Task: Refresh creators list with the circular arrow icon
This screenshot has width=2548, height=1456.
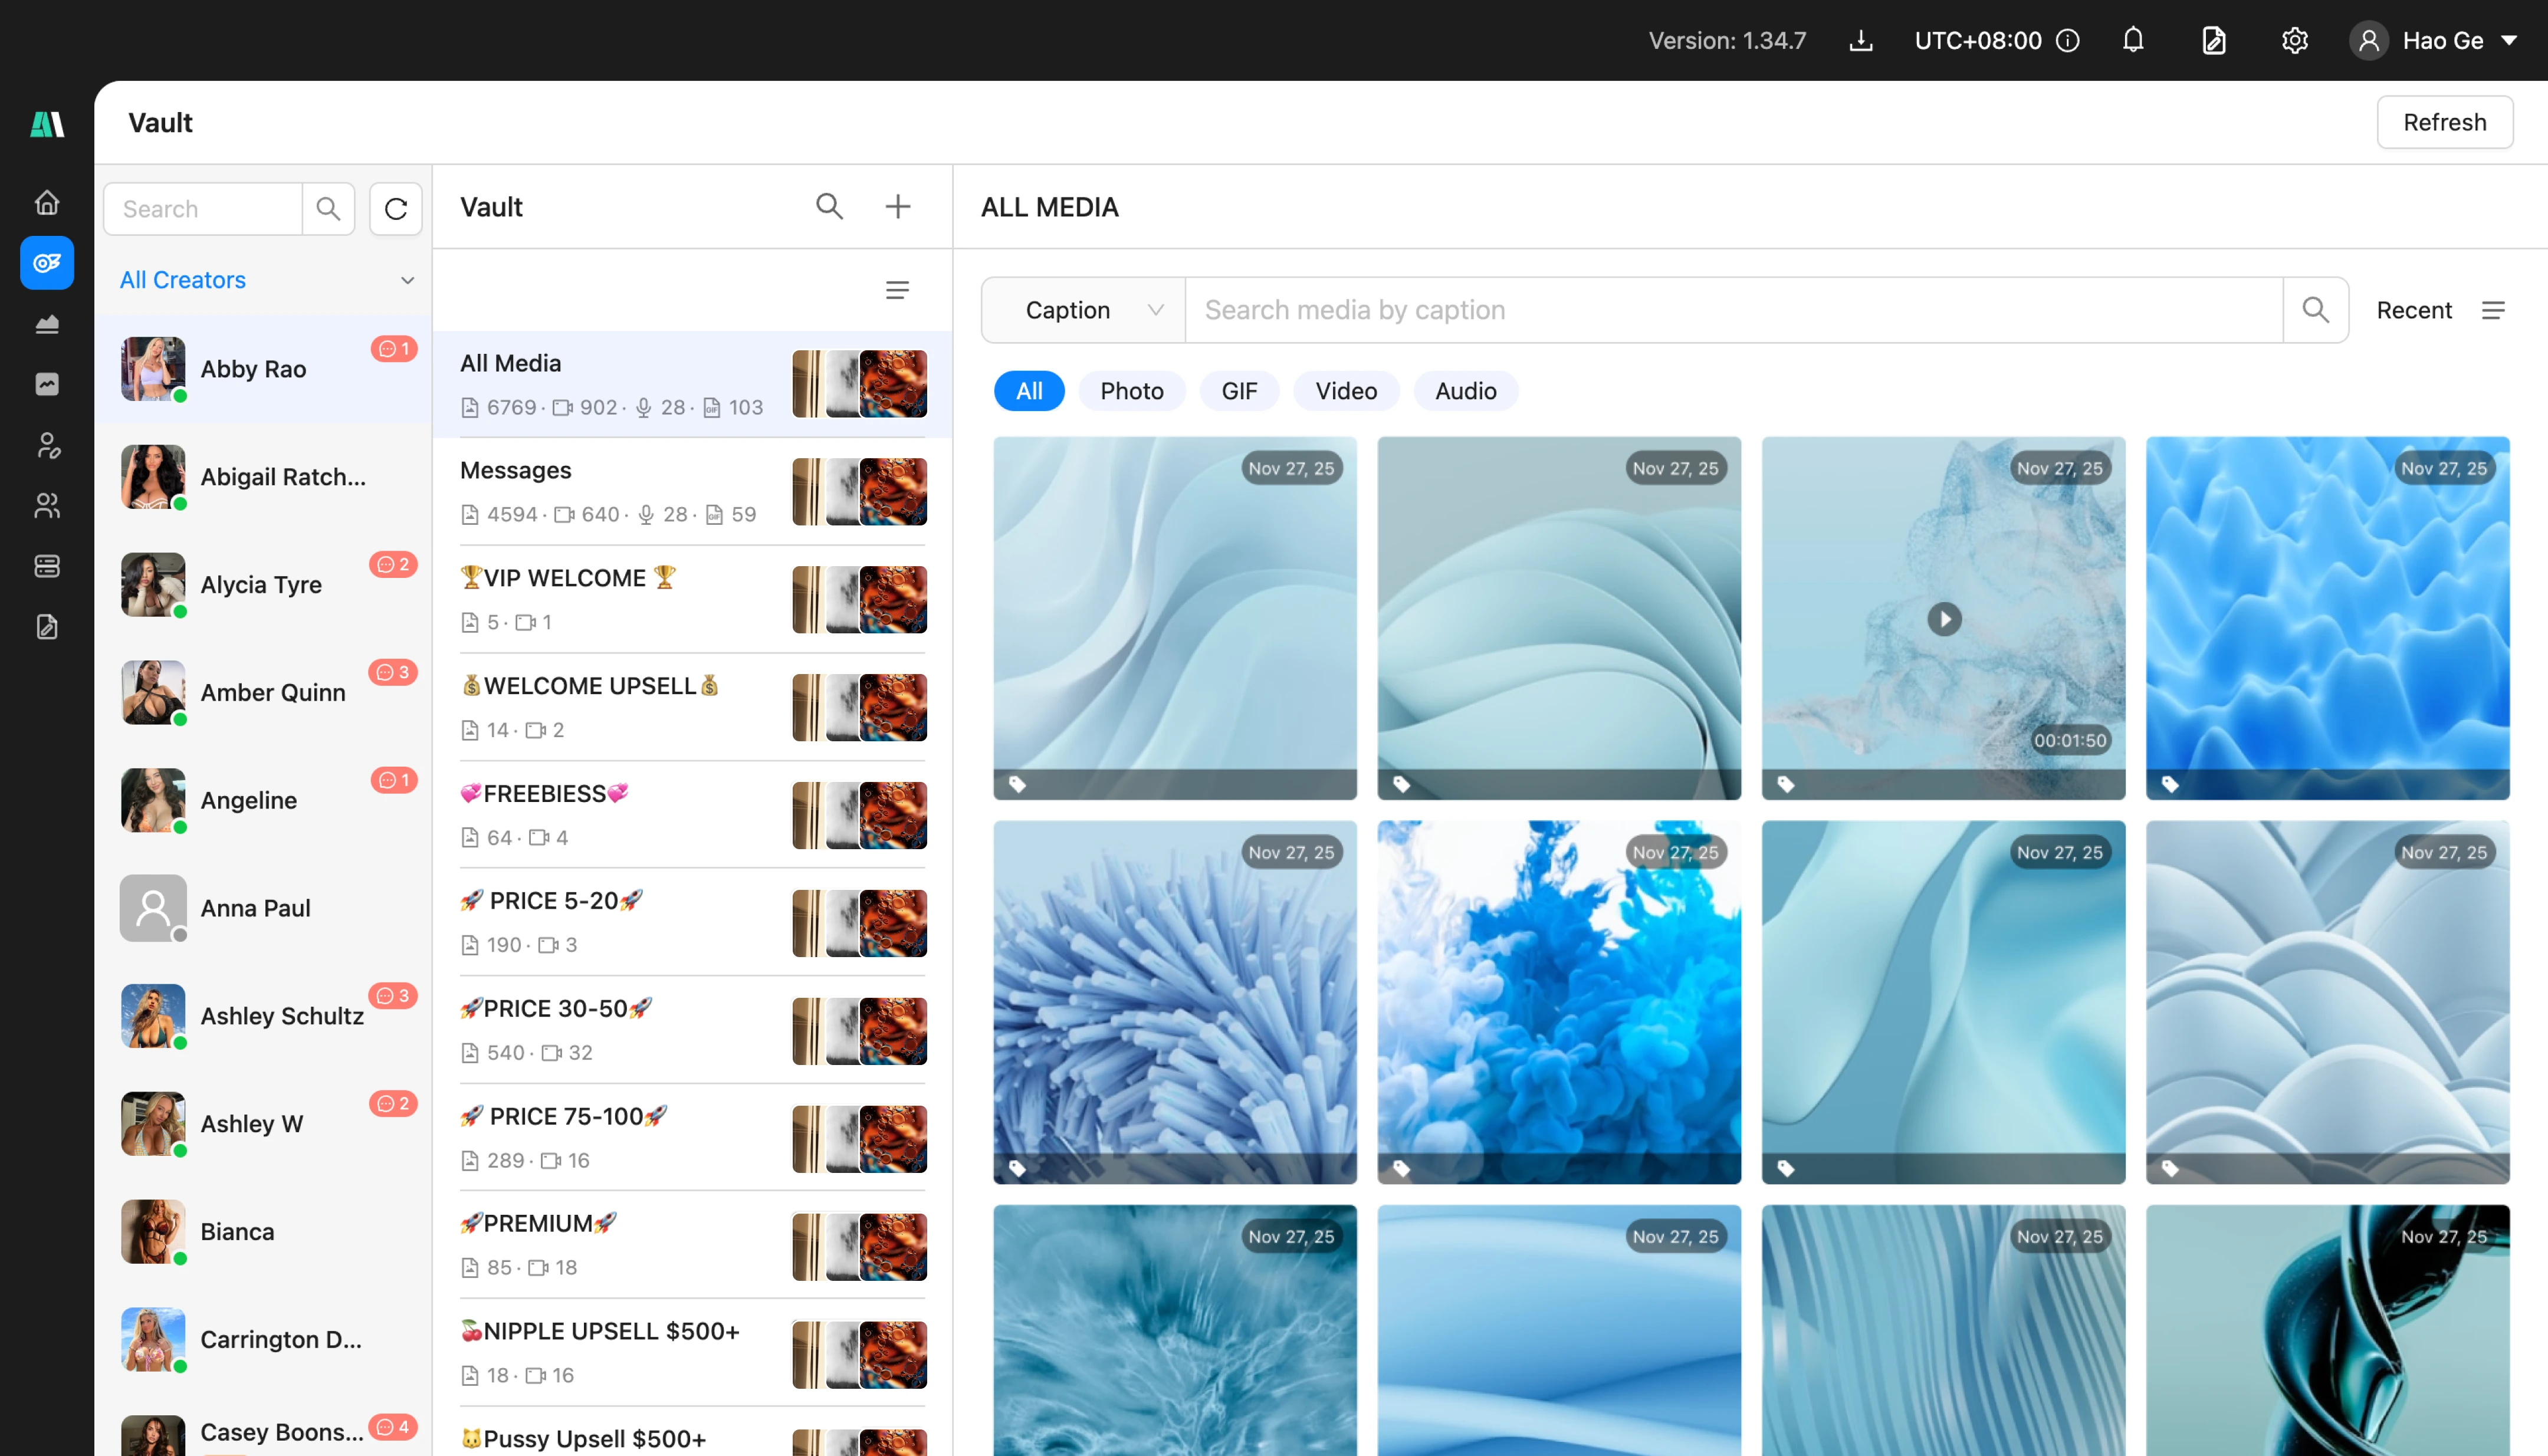Action: coord(396,209)
